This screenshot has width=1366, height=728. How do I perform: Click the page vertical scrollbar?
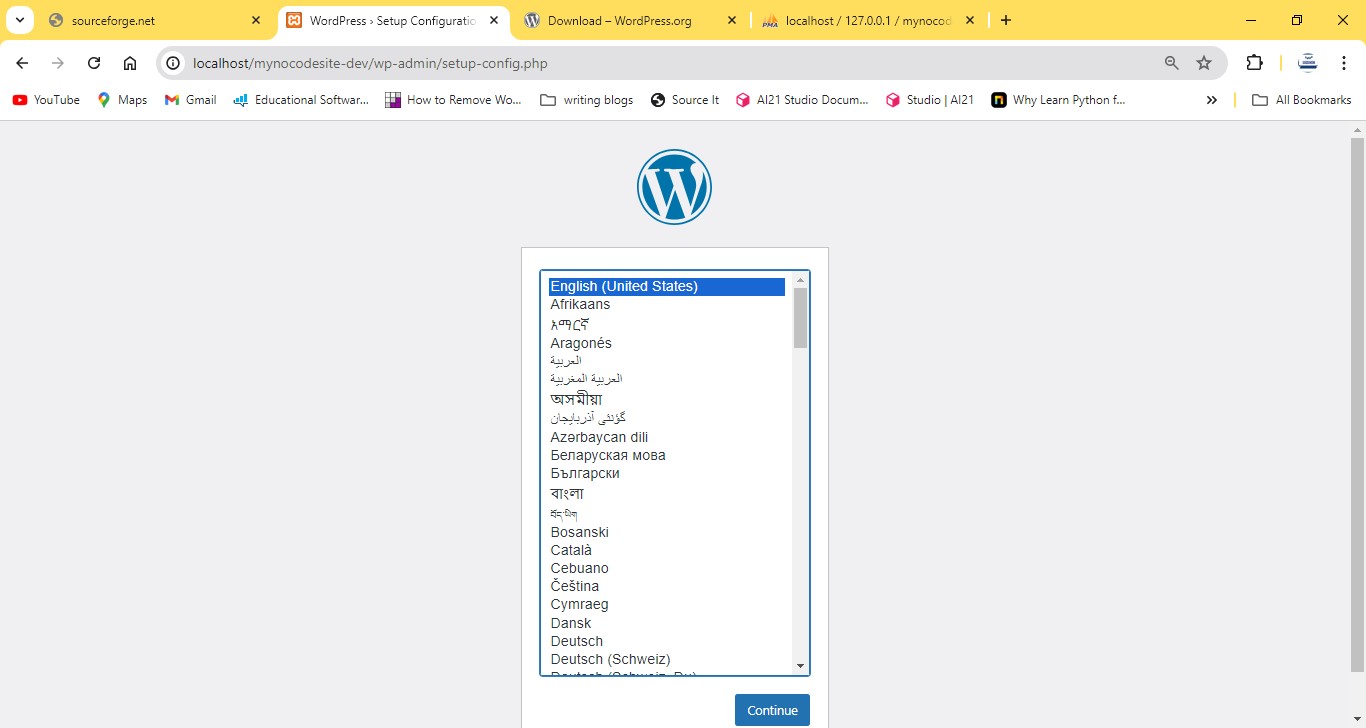(1357, 405)
